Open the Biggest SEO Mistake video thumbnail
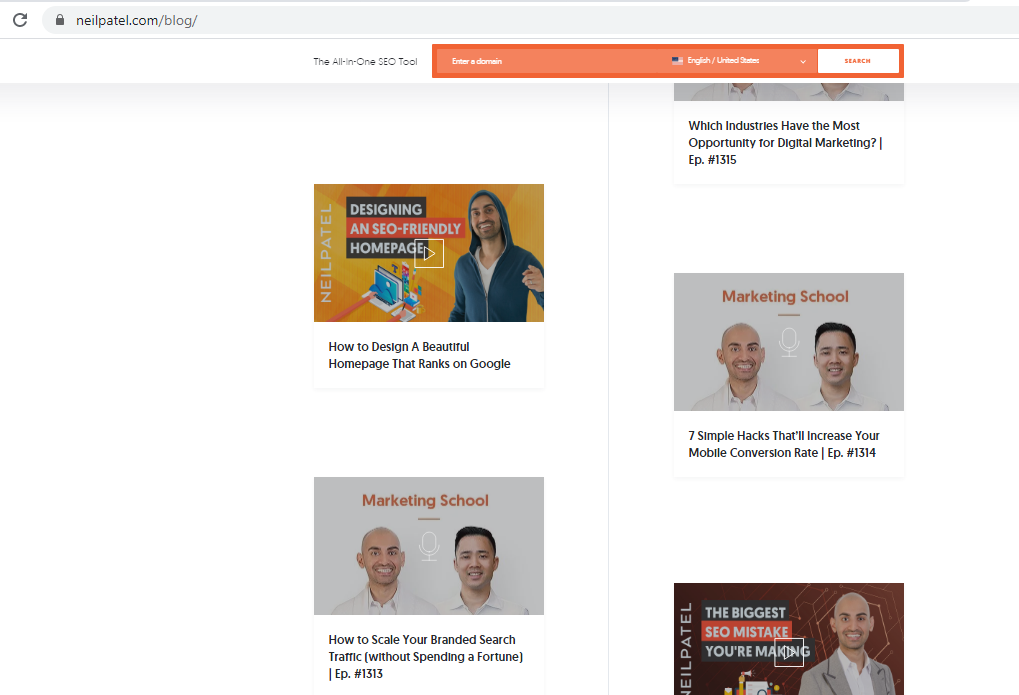 click(x=789, y=639)
